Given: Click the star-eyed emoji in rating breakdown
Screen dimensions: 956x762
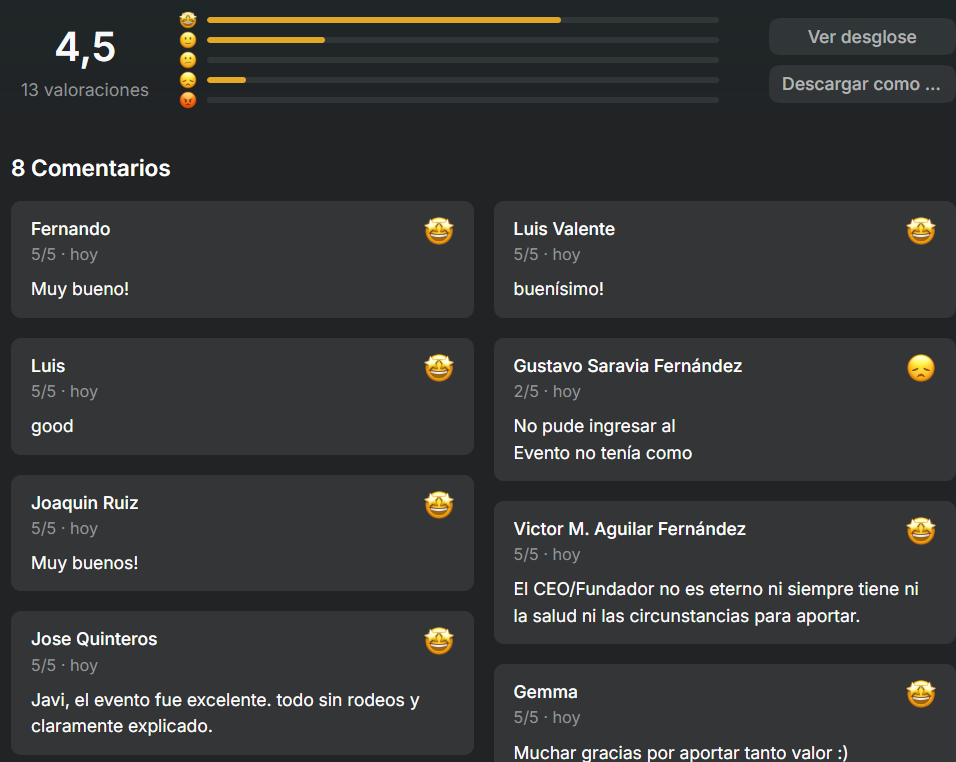Looking at the screenshot, I should click(188, 20).
